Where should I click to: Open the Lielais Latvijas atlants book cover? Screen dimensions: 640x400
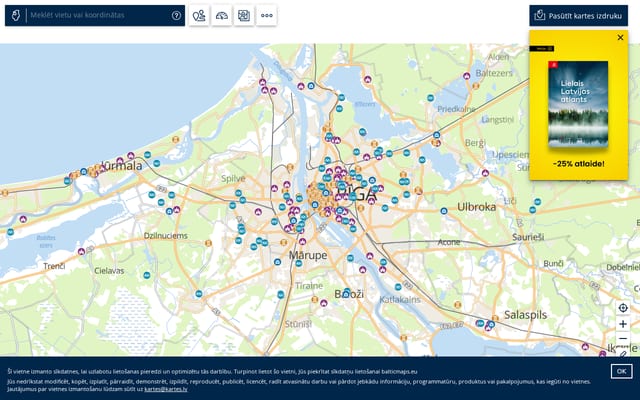coord(578,104)
